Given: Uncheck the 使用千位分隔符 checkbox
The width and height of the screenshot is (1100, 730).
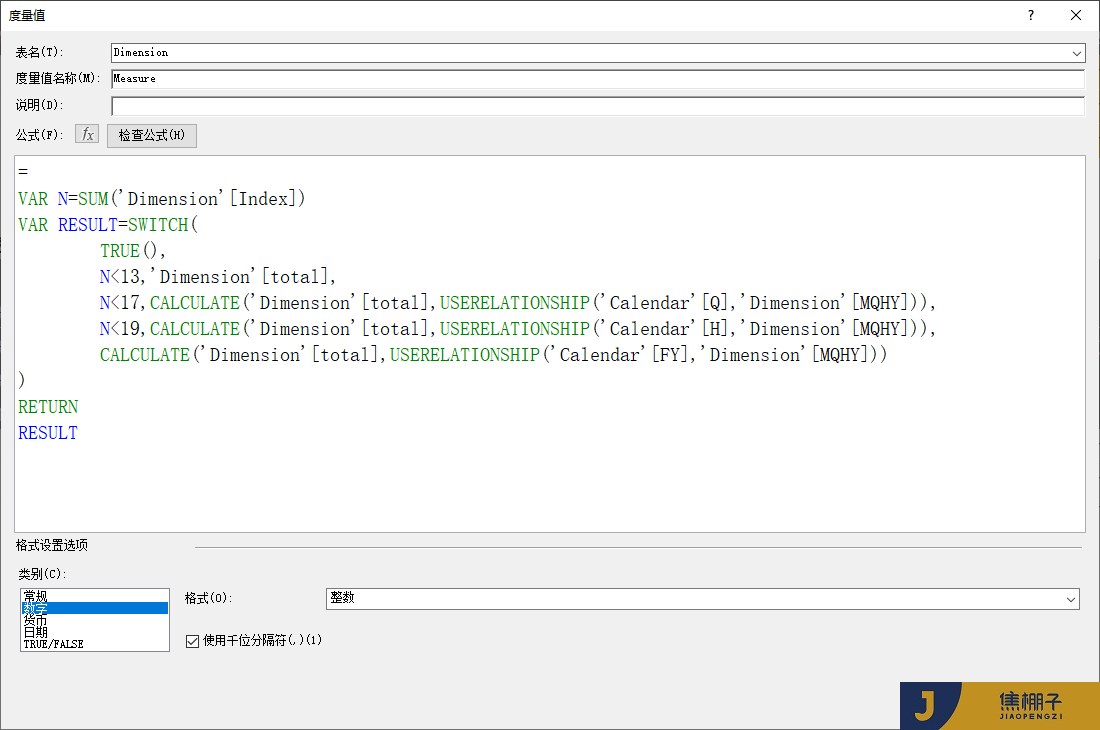Looking at the screenshot, I should coord(192,641).
